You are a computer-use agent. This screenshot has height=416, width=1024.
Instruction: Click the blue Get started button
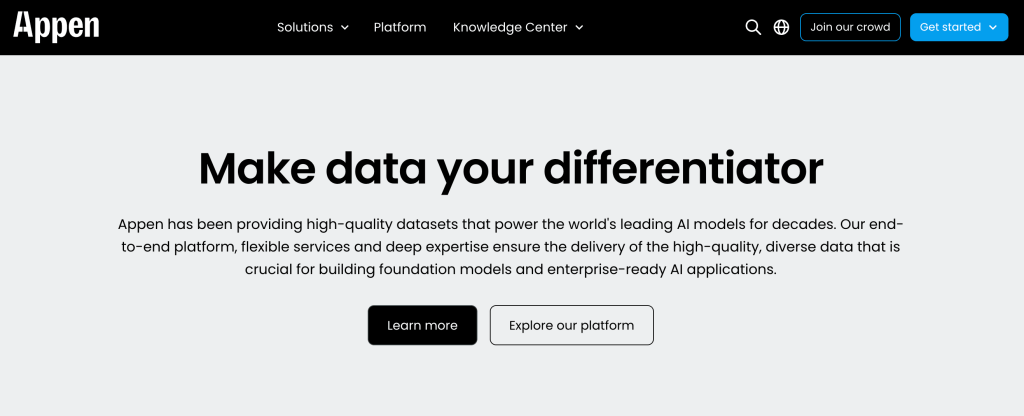tap(950, 27)
